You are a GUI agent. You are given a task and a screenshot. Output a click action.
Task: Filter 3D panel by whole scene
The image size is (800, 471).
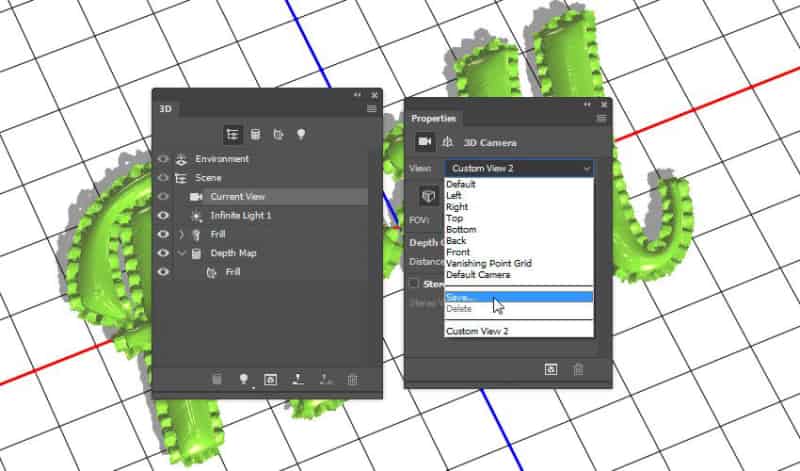(x=233, y=135)
